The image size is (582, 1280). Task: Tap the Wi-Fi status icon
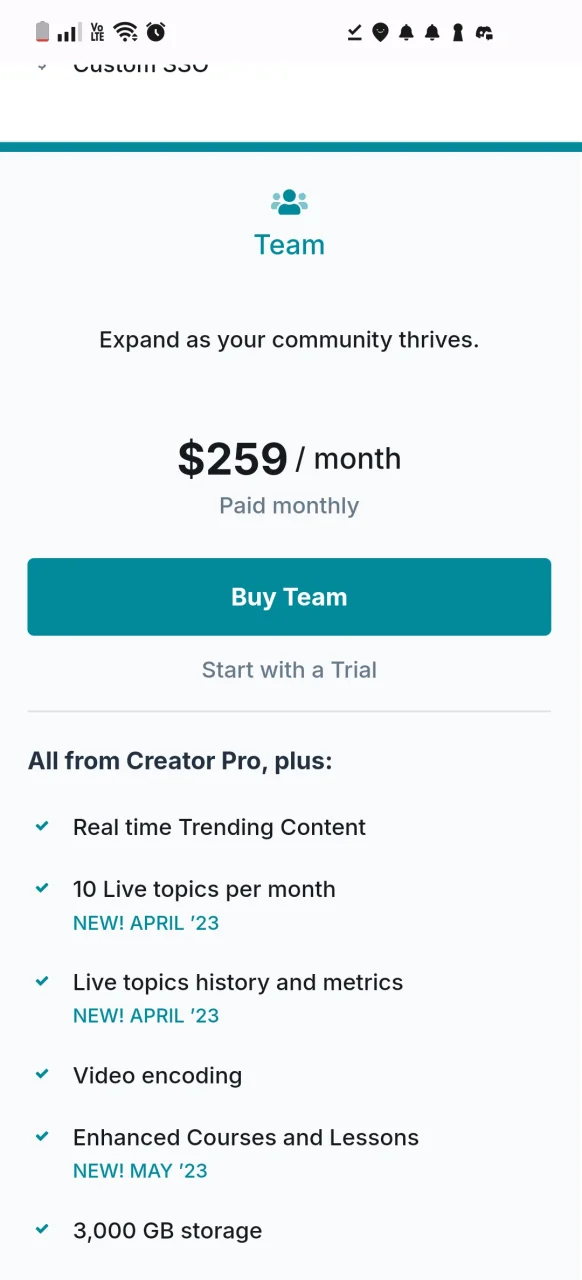coord(125,32)
